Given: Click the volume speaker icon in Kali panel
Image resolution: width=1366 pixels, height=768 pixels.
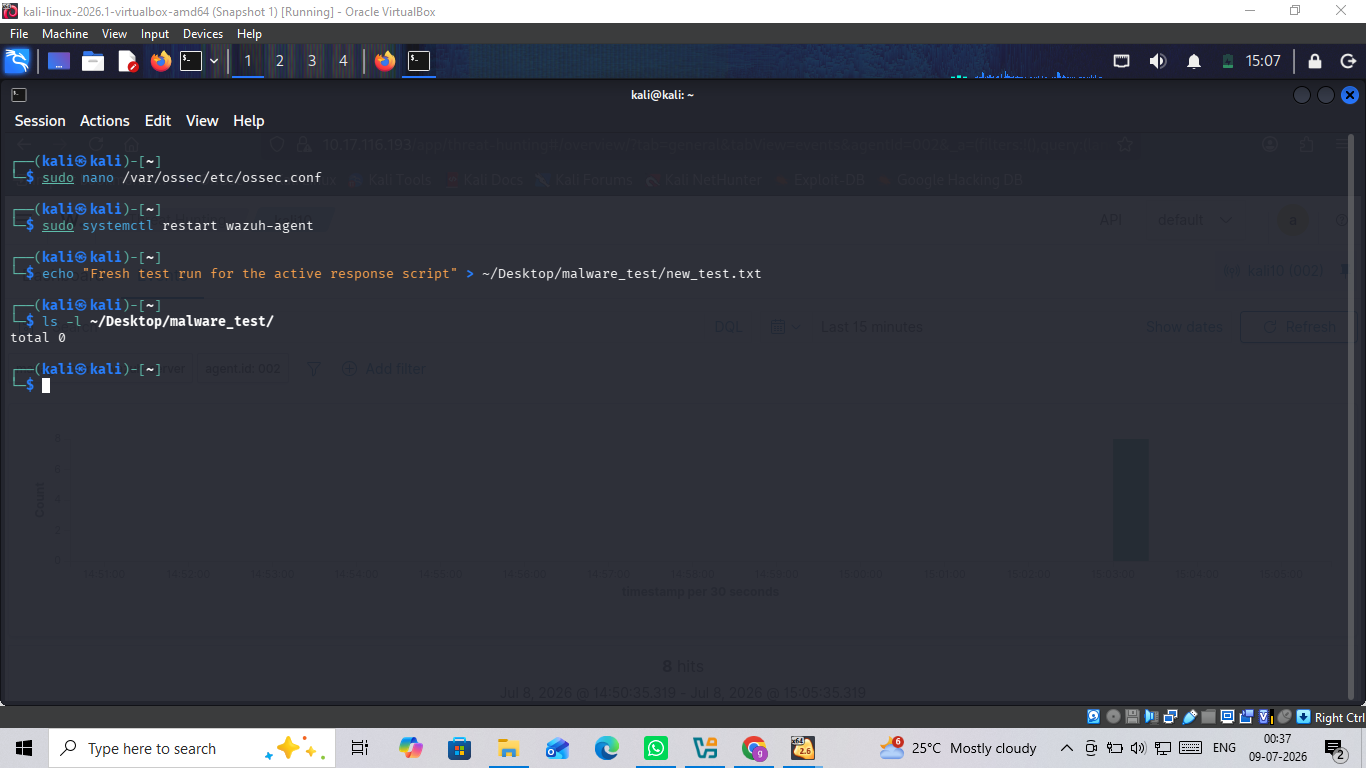Looking at the screenshot, I should click(1158, 61).
